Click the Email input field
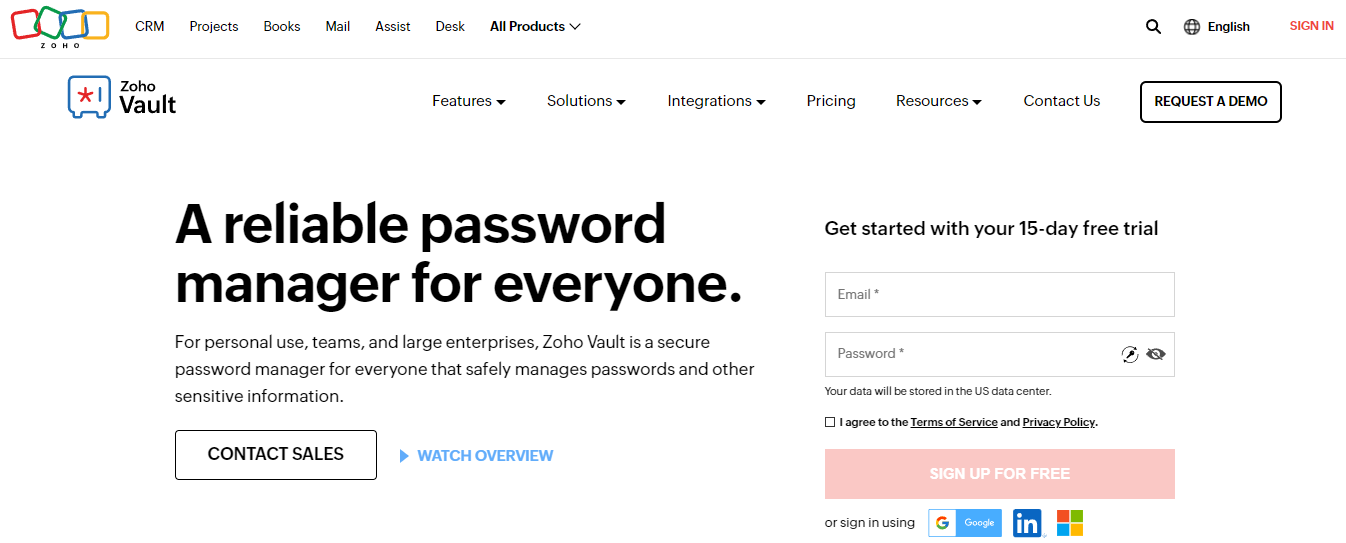The width and height of the screenshot is (1346, 543). [999, 294]
